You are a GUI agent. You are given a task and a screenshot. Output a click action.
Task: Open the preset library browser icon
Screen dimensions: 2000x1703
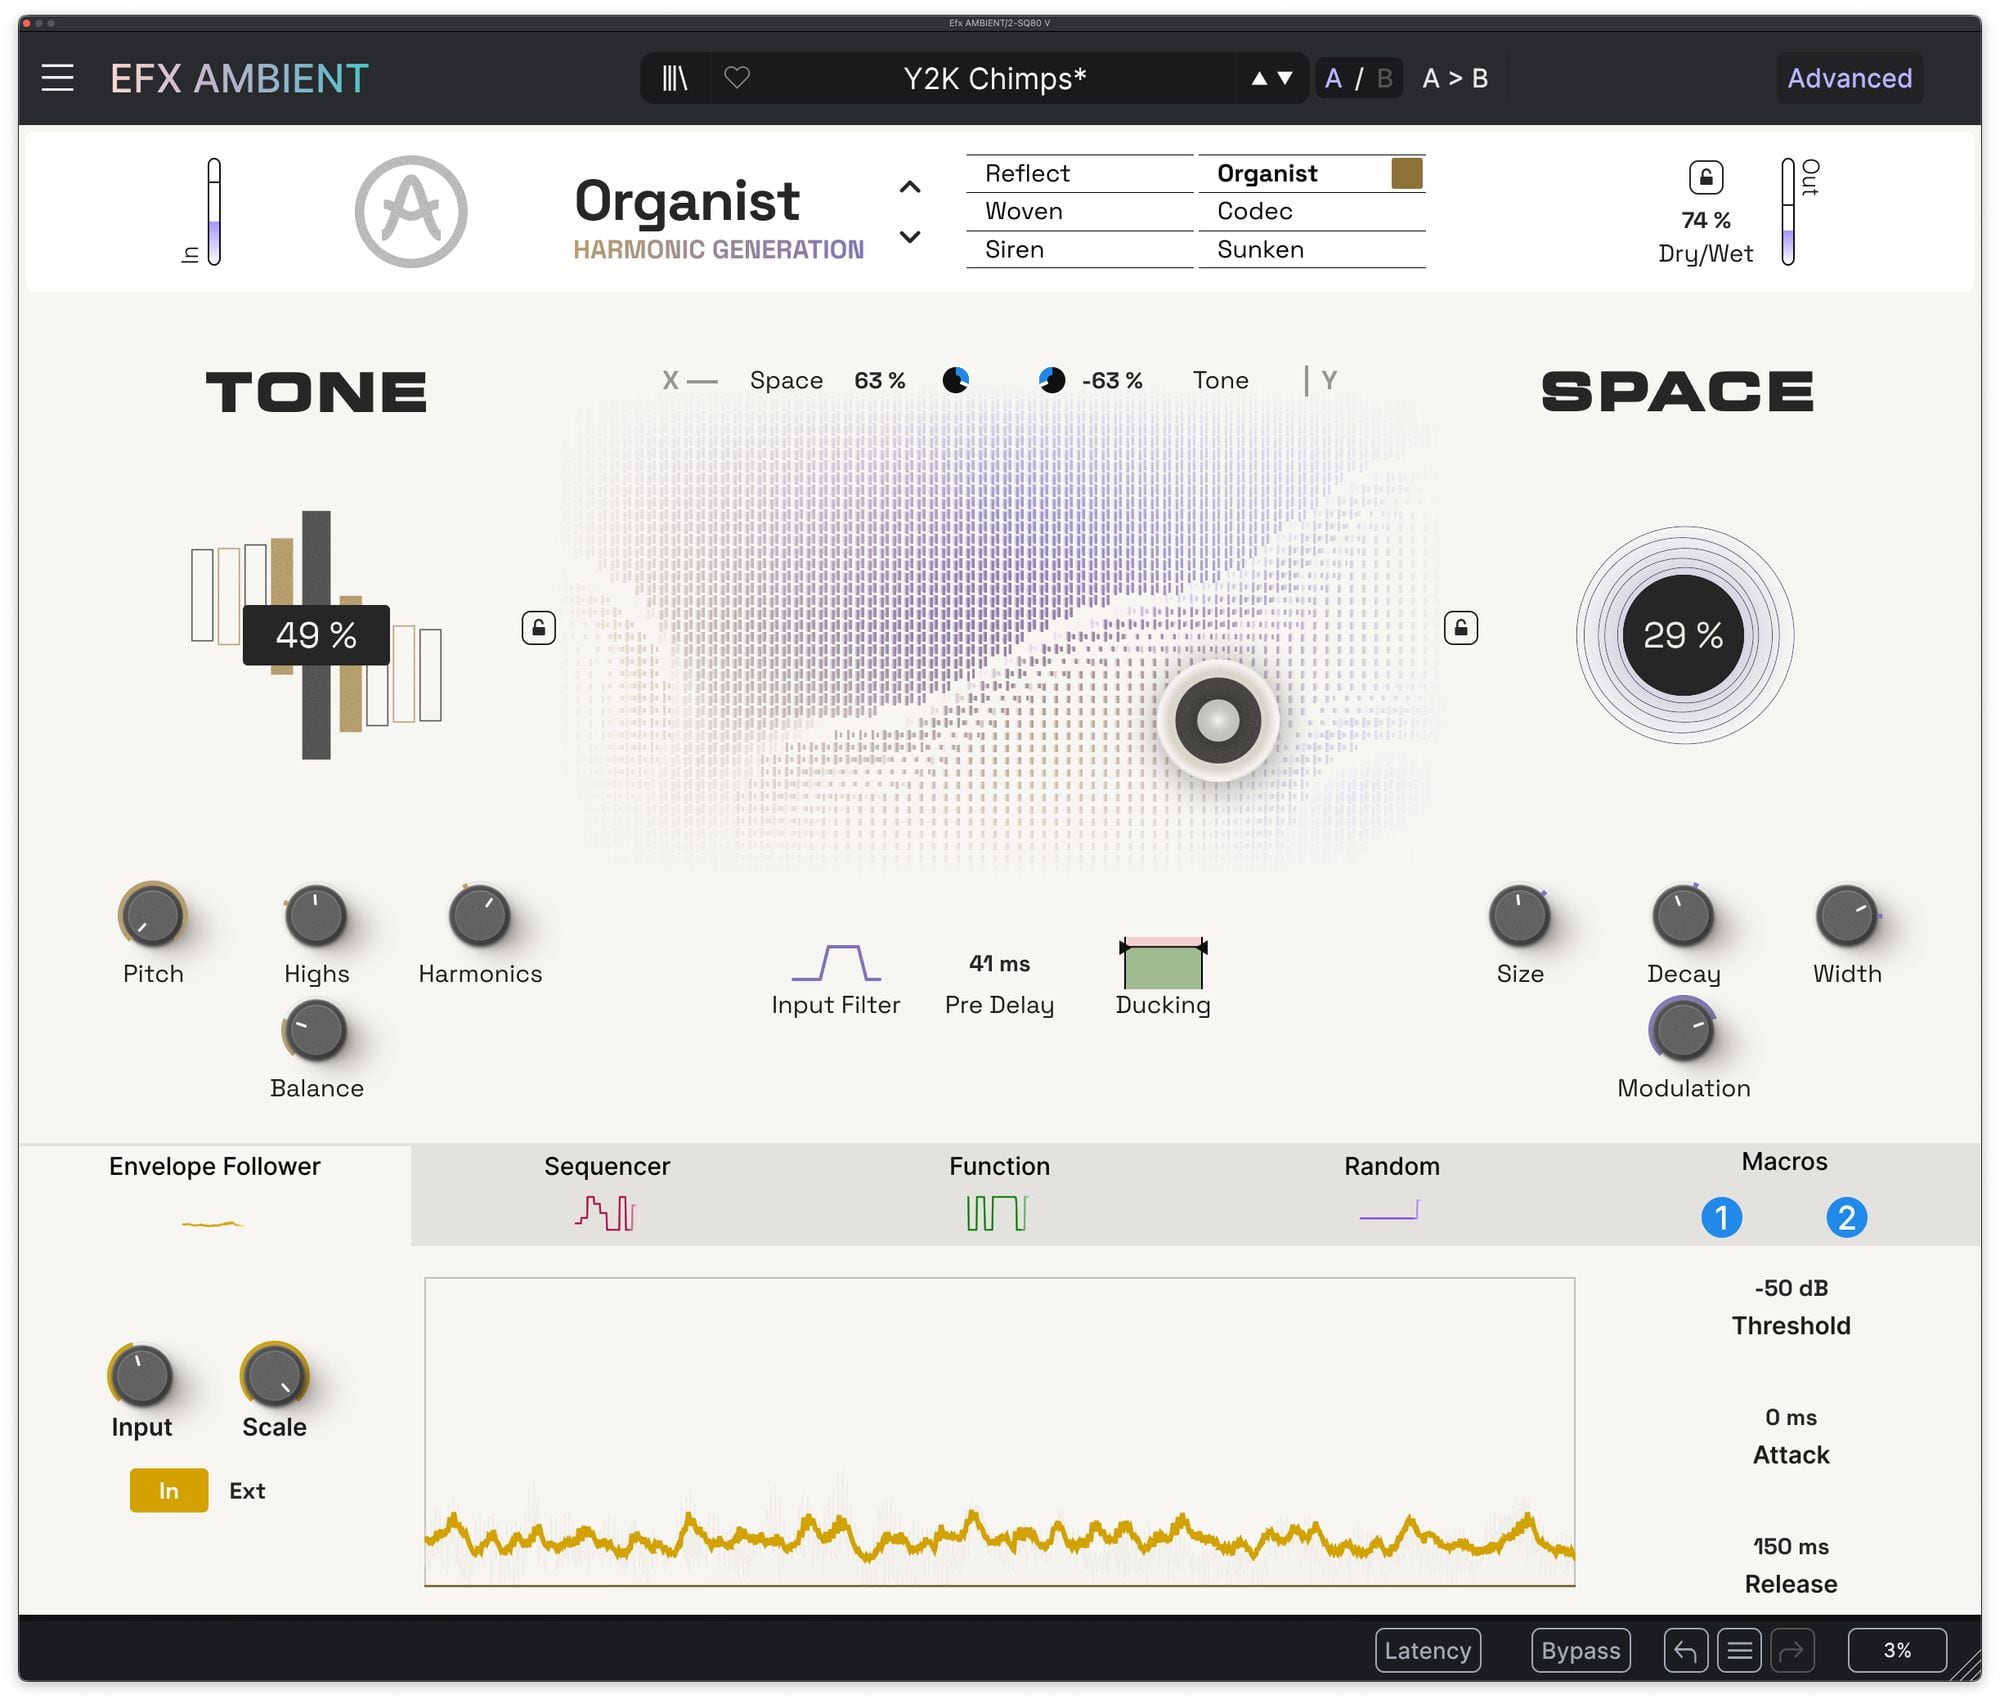pos(675,78)
